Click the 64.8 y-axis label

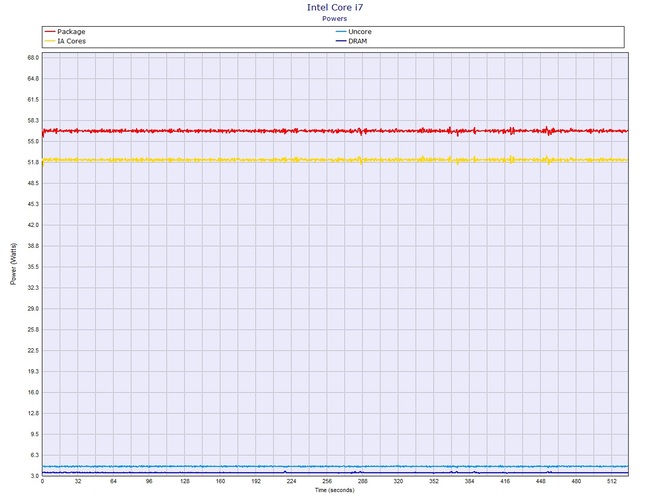(33, 79)
